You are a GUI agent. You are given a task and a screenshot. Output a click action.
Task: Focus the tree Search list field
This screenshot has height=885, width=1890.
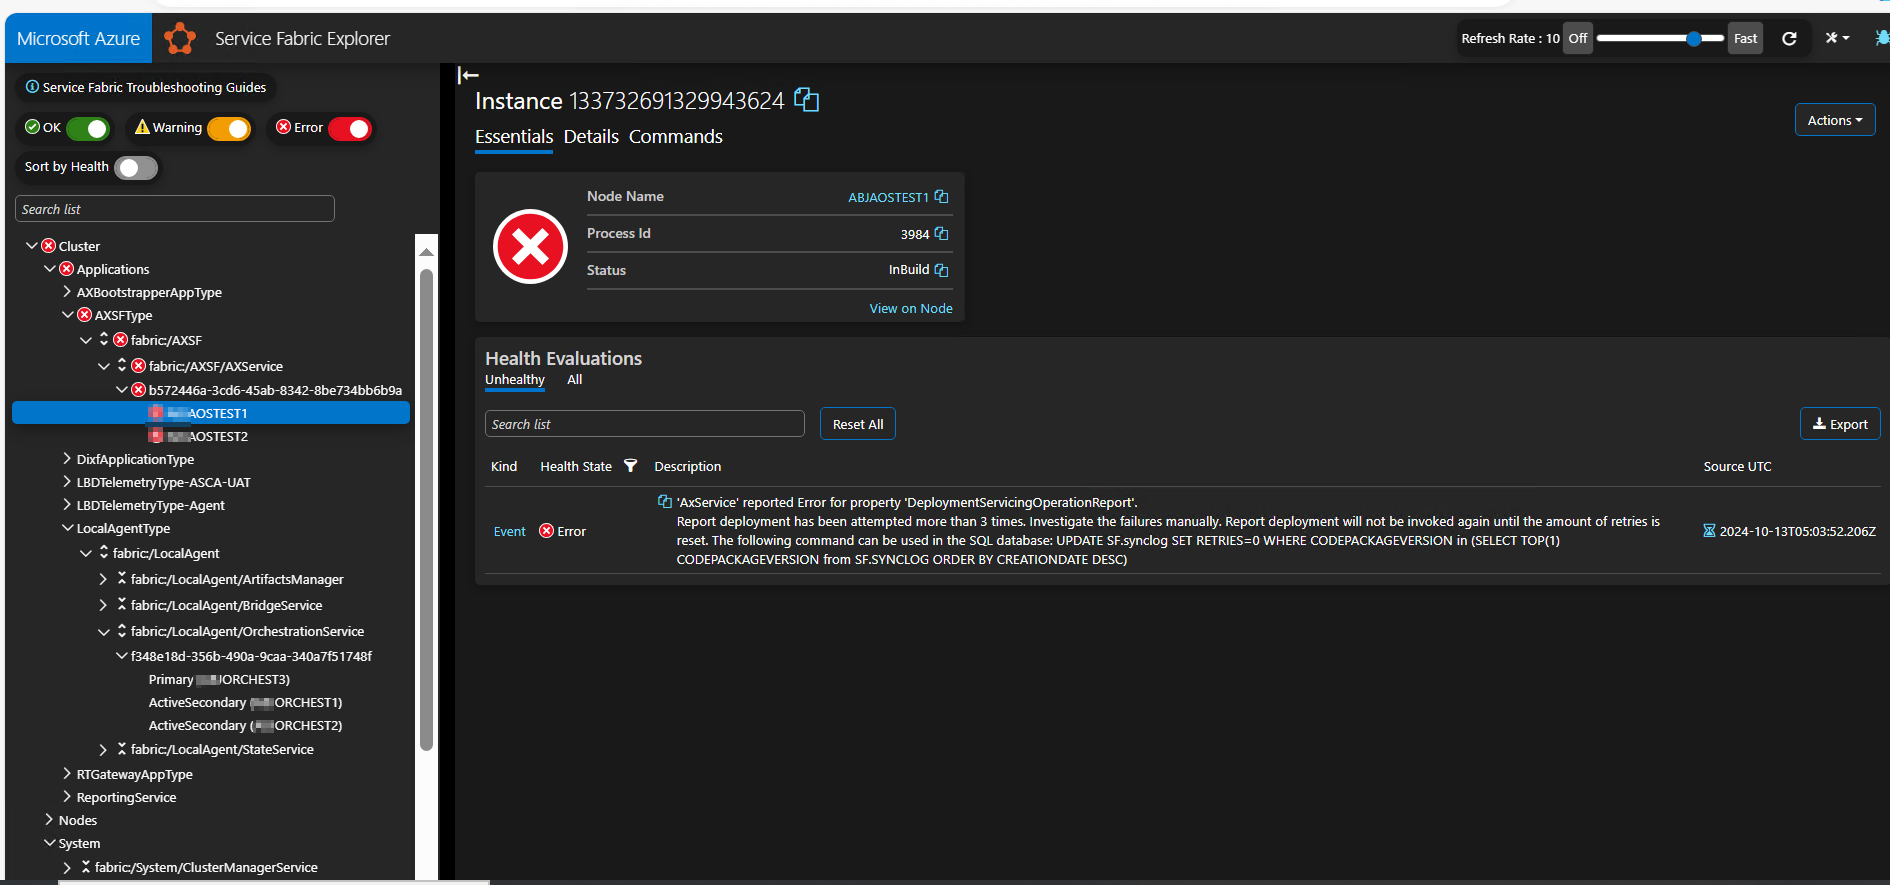[x=175, y=209]
